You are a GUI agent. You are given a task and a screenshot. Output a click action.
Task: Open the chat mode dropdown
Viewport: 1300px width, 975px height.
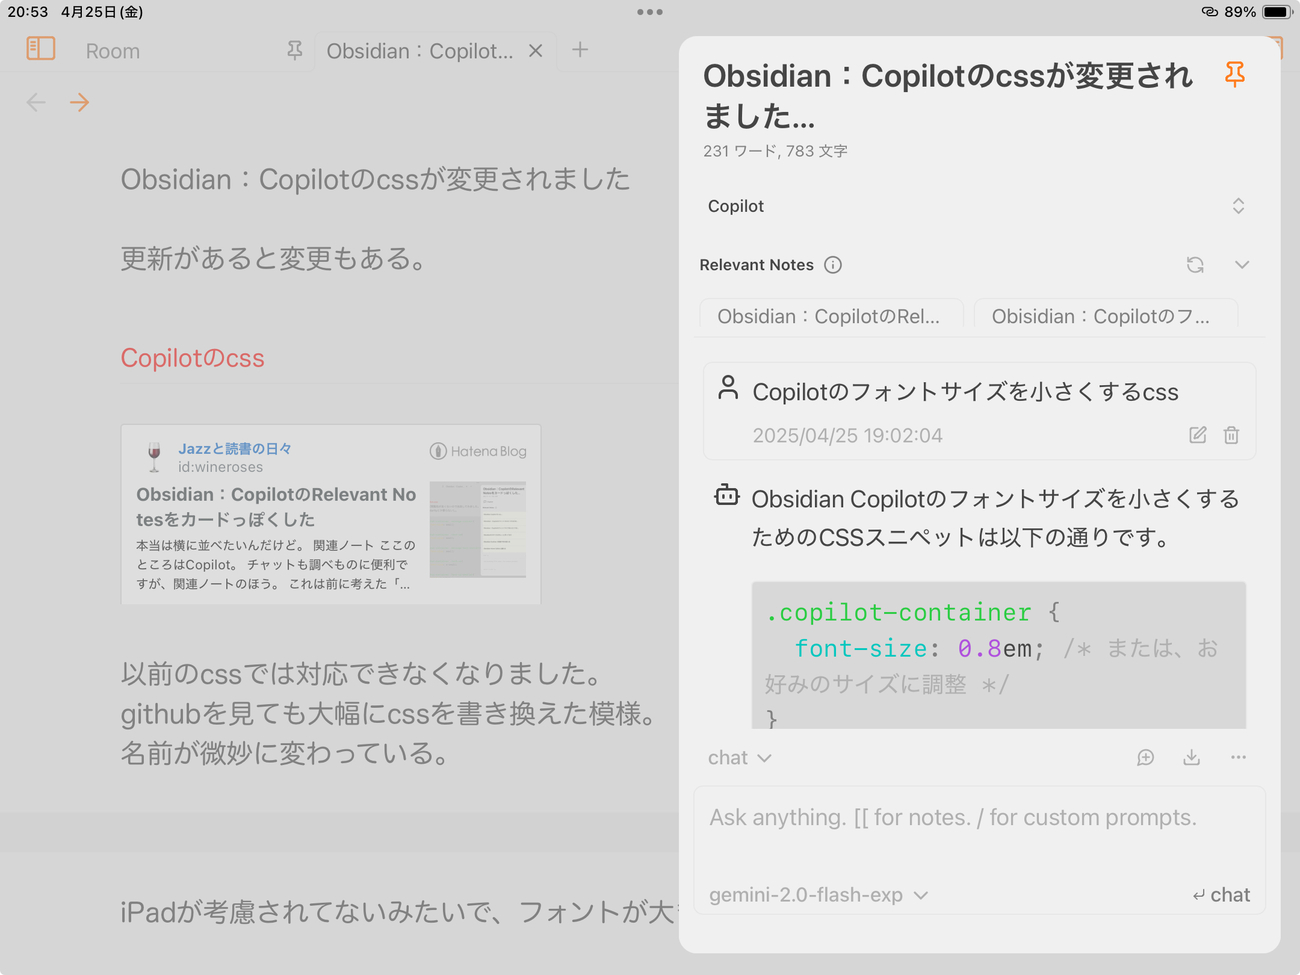(x=740, y=758)
